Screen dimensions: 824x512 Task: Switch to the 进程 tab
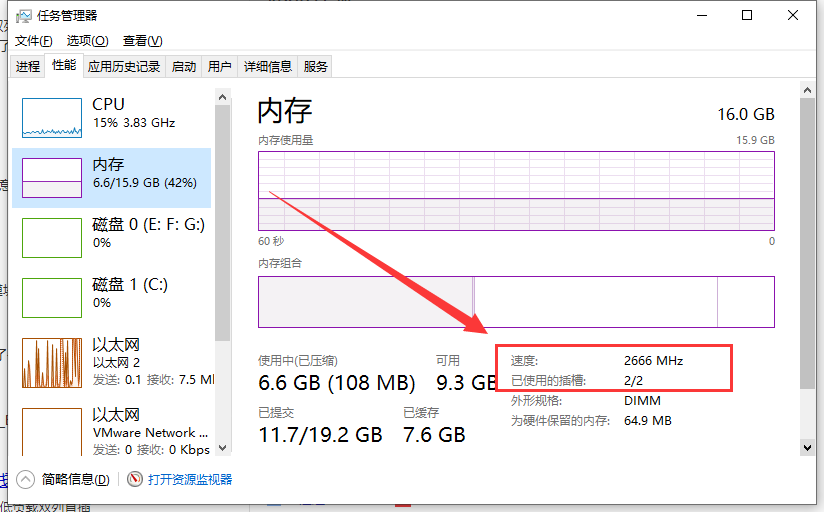[28, 67]
